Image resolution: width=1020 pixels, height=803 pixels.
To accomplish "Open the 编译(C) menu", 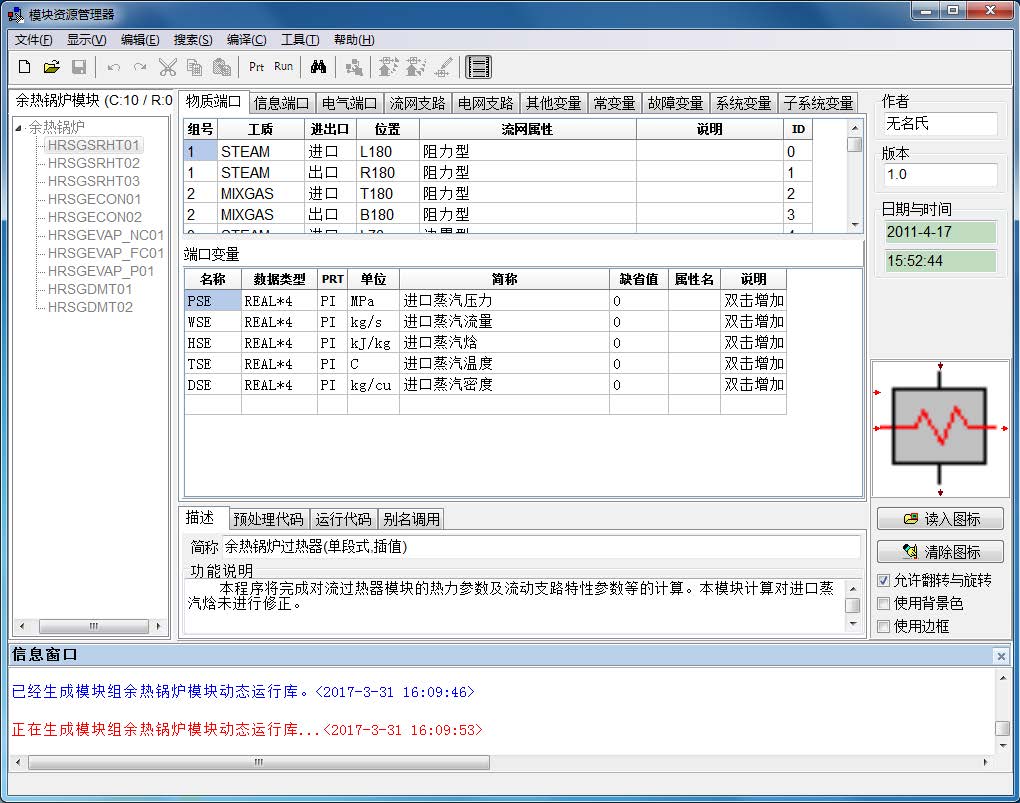I will coord(246,40).
